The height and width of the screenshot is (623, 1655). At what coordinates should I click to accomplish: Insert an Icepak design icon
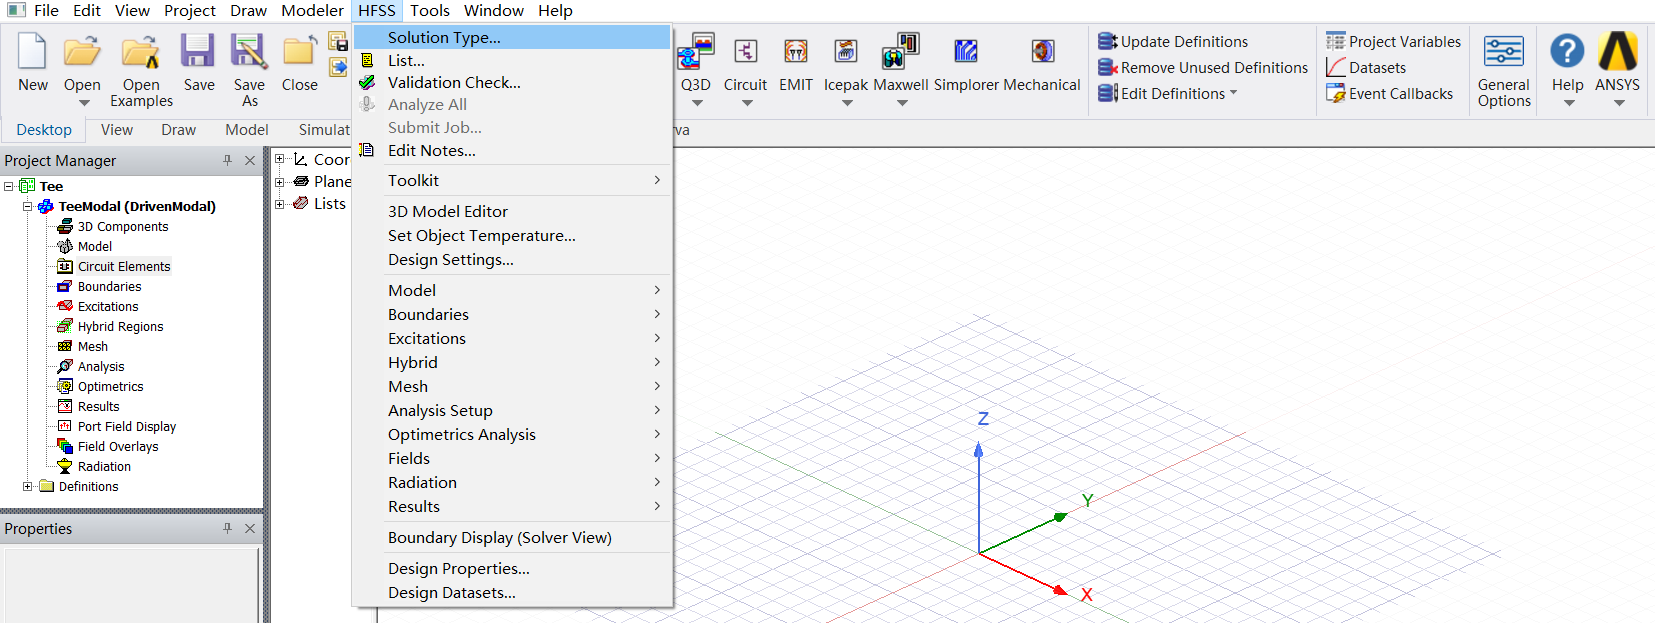point(846,52)
